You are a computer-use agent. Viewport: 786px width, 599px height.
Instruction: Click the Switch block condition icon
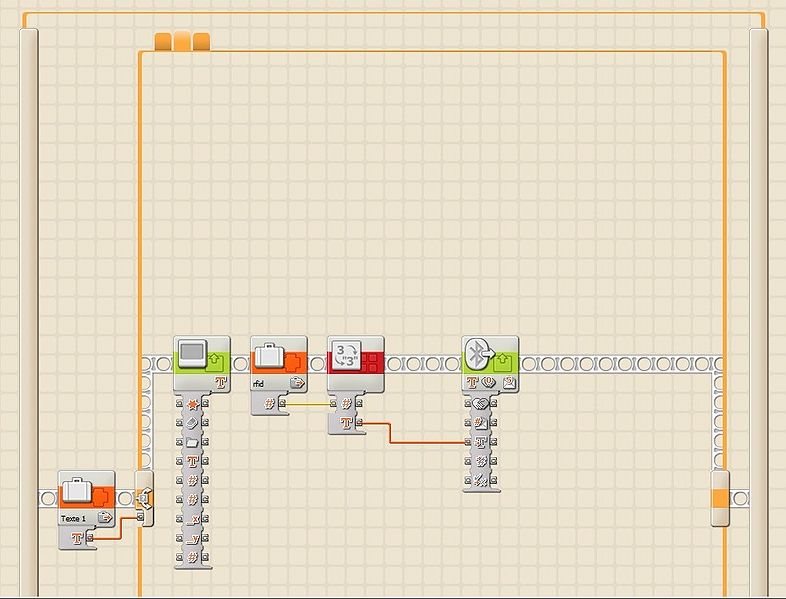click(x=146, y=498)
